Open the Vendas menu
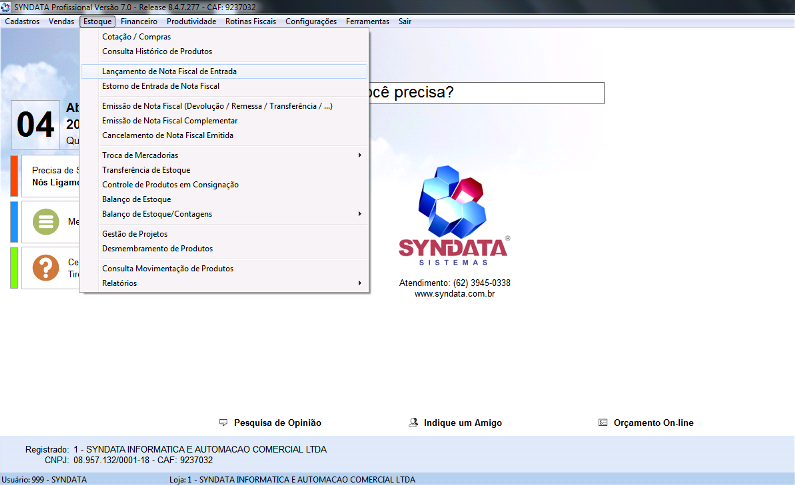The image size is (795, 485). [x=61, y=21]
